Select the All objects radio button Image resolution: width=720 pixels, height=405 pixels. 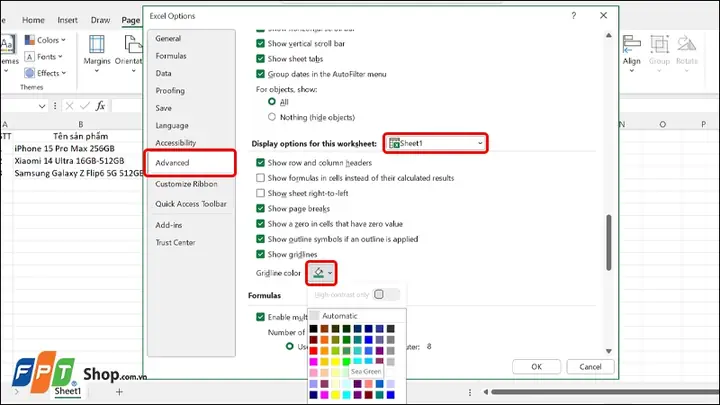(272, 102)
